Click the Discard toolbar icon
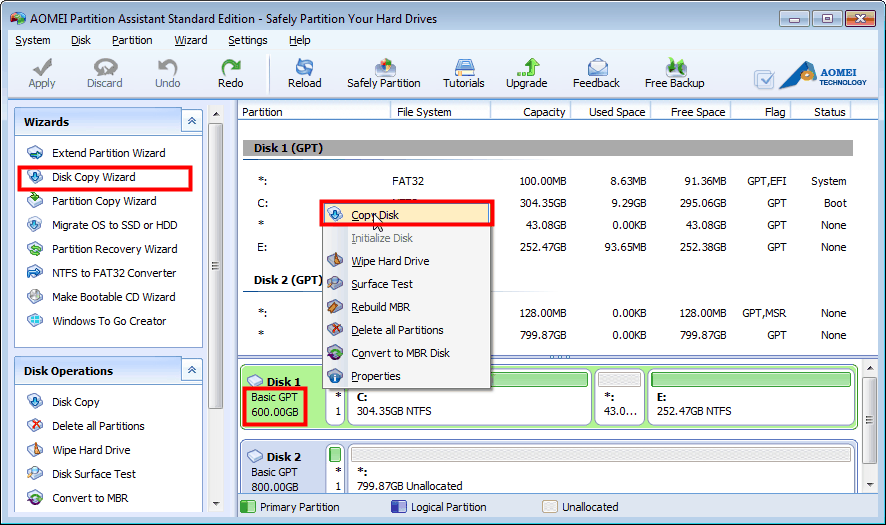This screenshot has height=525, width=886. [x=105, y=68]
